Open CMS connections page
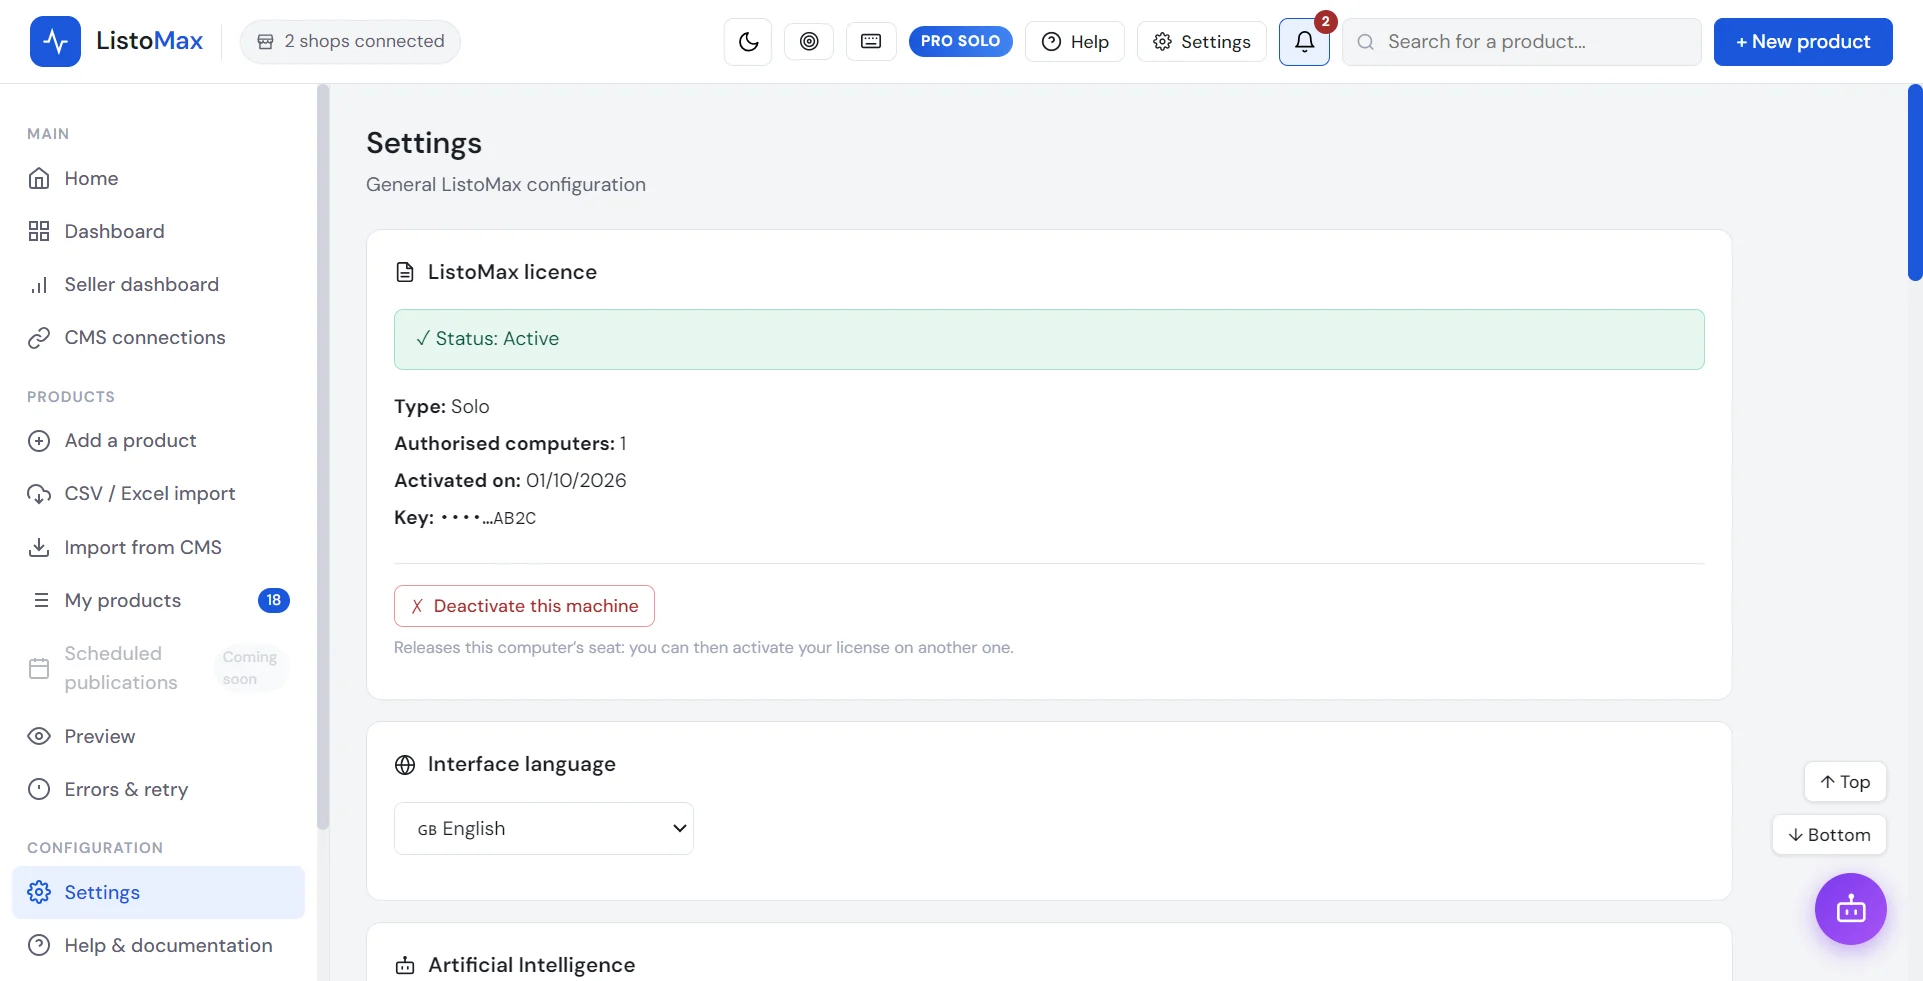 pos(158,337)
